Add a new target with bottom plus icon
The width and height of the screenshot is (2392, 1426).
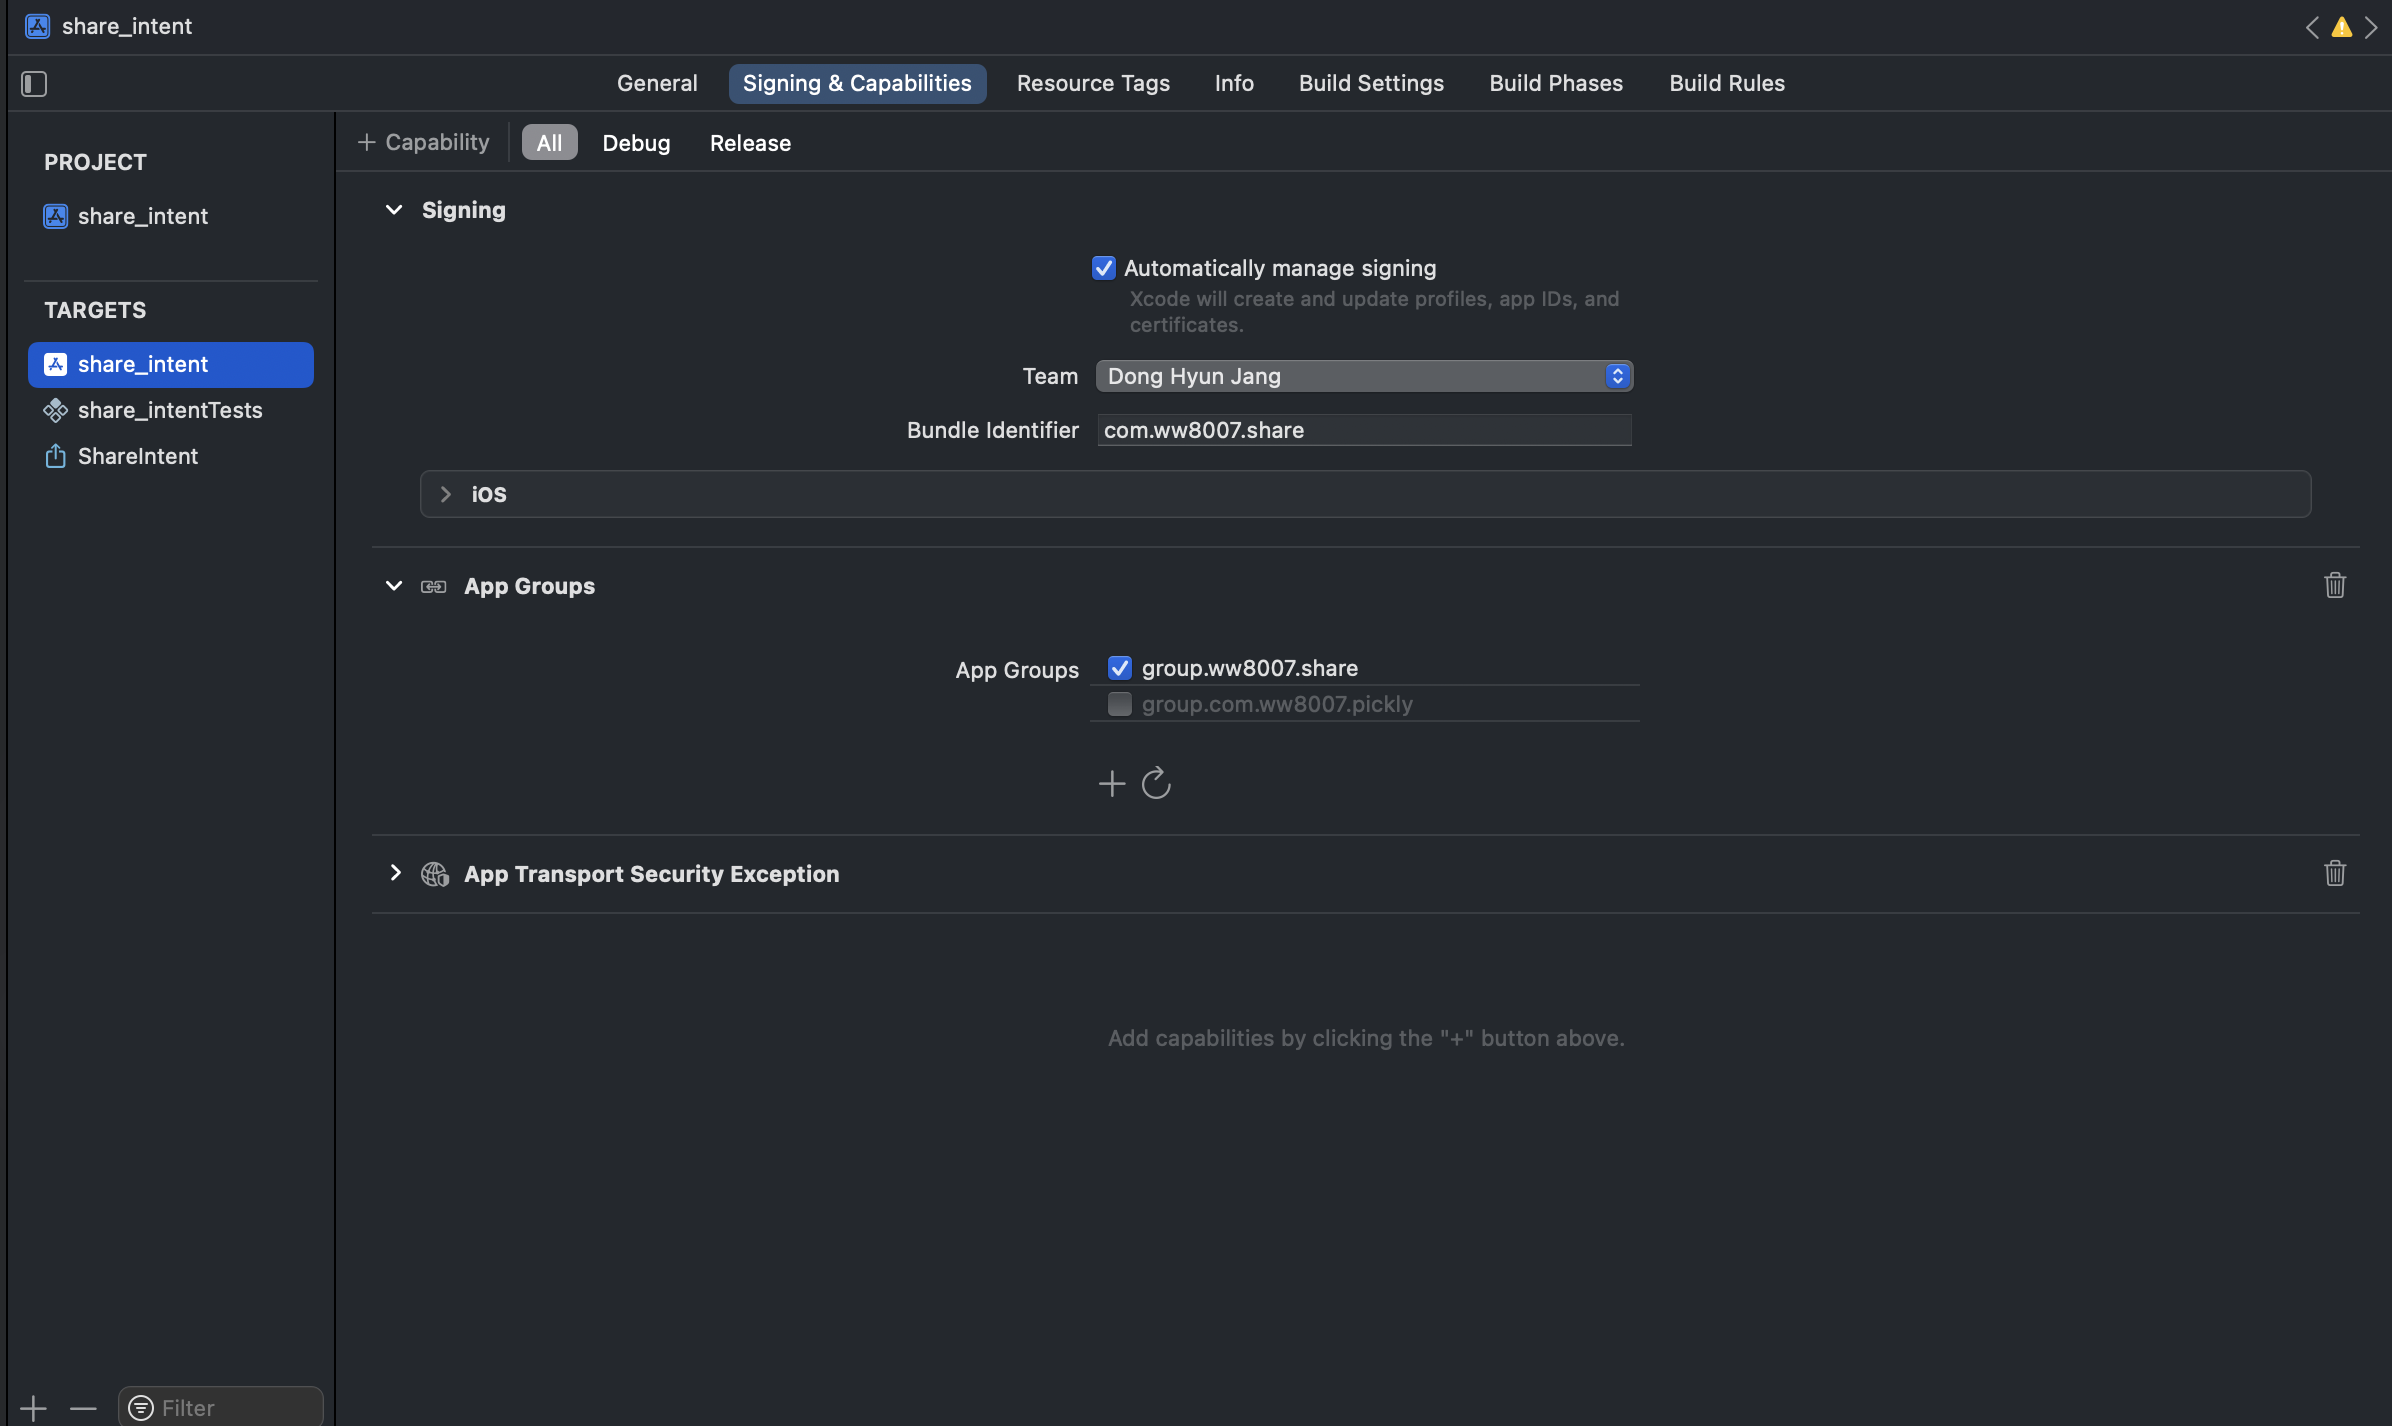tap(33, 1408)
